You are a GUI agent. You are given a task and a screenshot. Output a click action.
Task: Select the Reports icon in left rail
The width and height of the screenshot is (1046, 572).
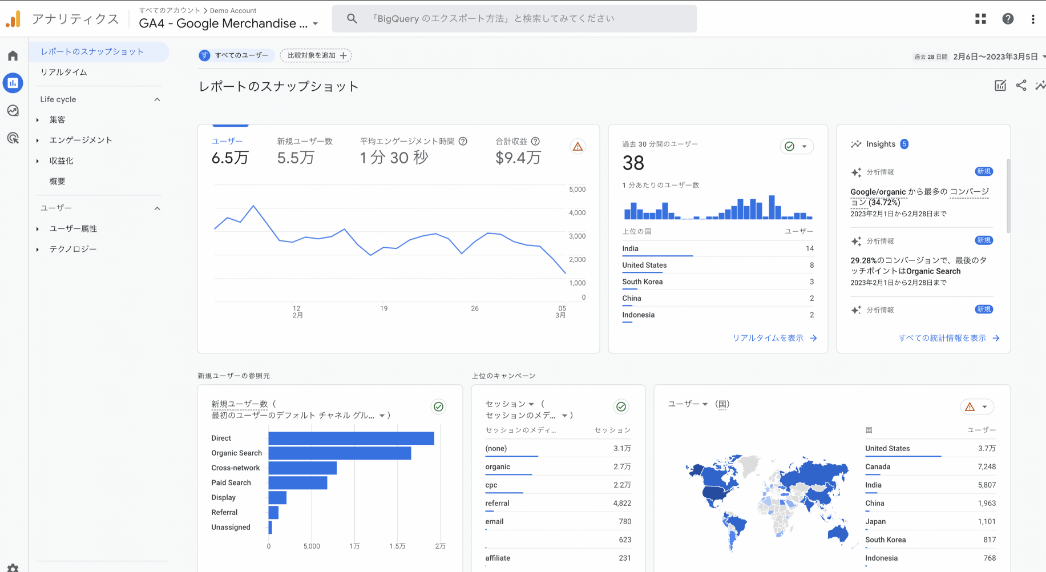[x=13, y=83]
